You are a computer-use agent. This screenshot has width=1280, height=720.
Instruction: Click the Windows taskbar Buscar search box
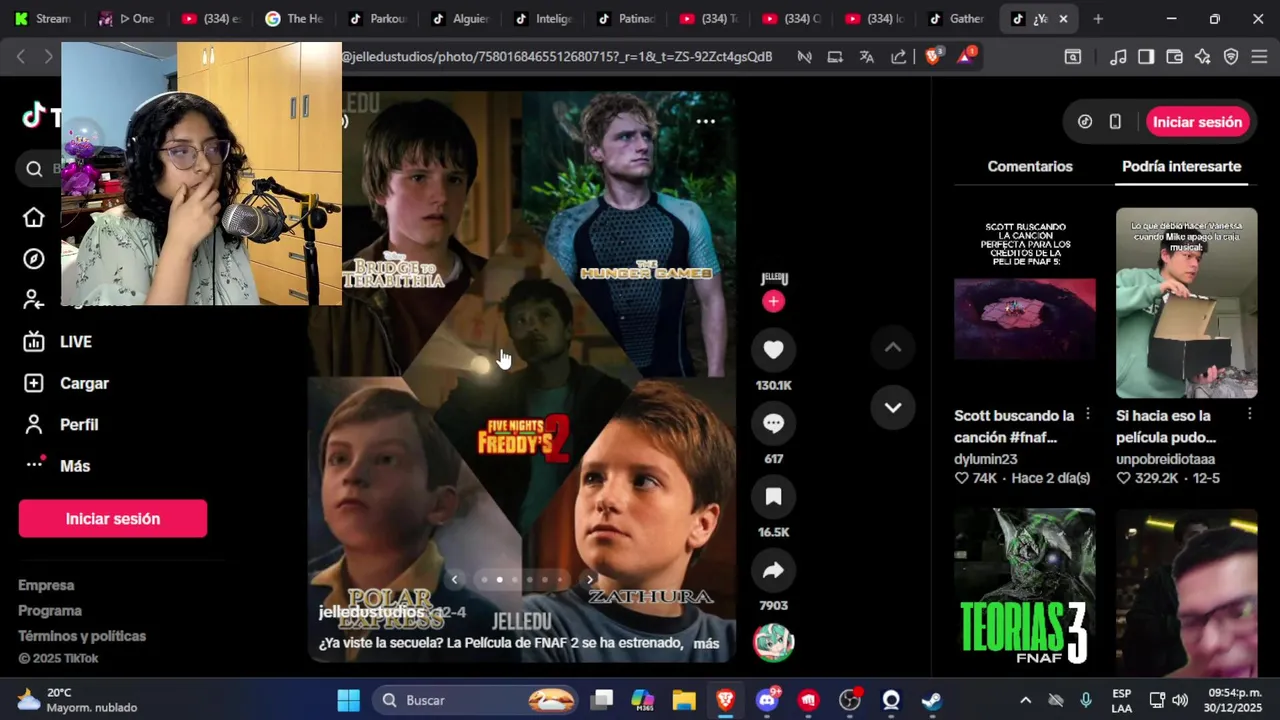pos(477,700)
